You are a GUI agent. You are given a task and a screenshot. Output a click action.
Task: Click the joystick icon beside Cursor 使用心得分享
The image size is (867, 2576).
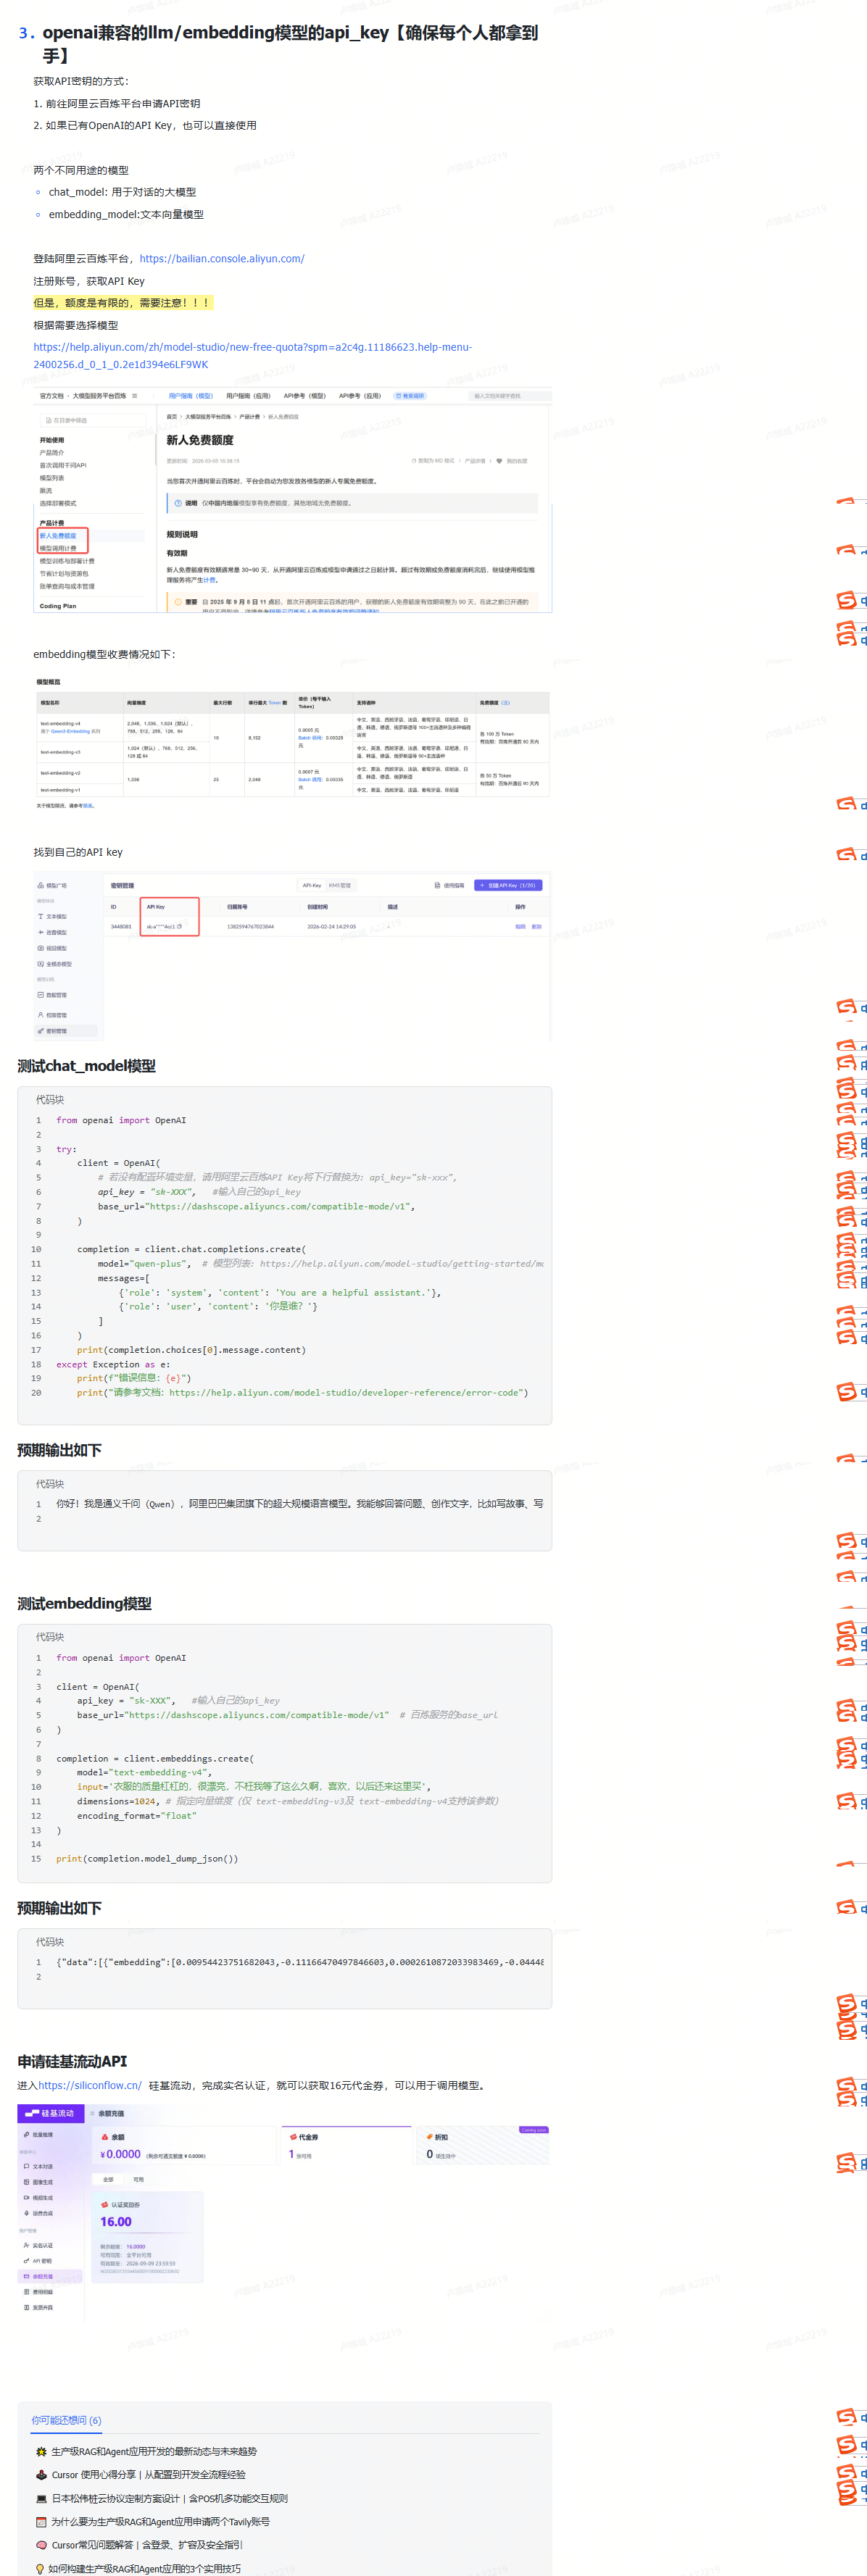click(x=41, y=2475)
